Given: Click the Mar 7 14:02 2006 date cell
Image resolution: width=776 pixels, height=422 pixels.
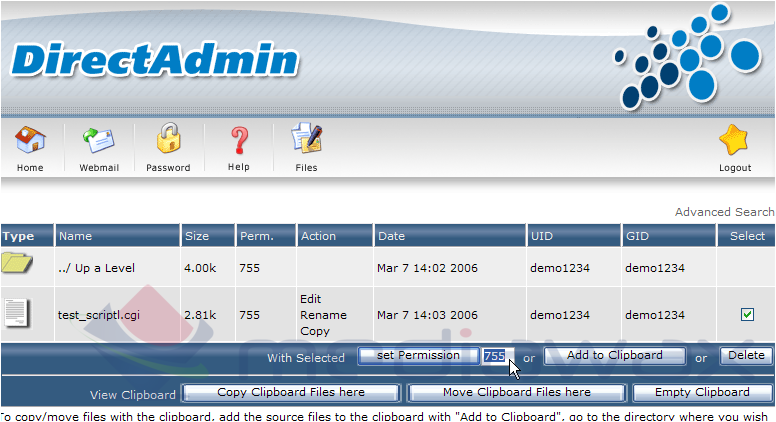Looking at the screenshot, I should [427, 268].
